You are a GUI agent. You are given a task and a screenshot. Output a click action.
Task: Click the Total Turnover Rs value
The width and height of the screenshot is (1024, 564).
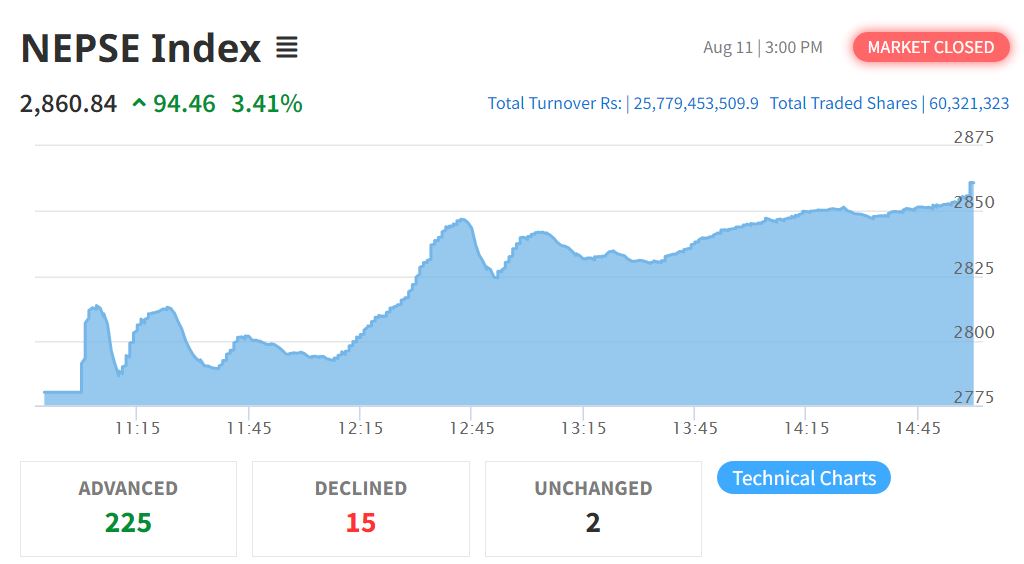[696, 103]
